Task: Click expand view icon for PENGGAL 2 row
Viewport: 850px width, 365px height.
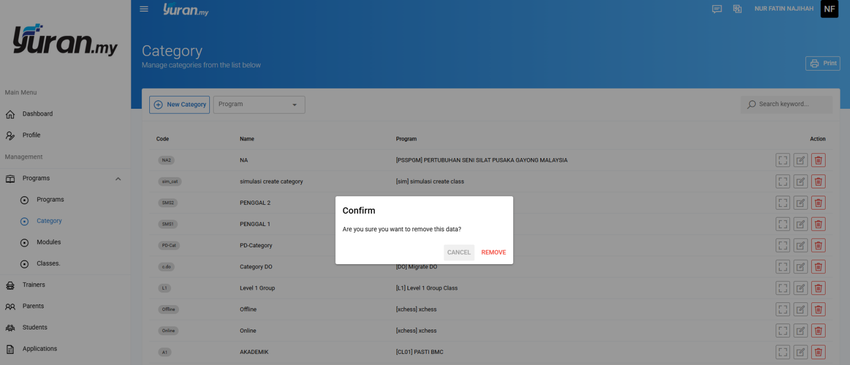Action: 783,203
